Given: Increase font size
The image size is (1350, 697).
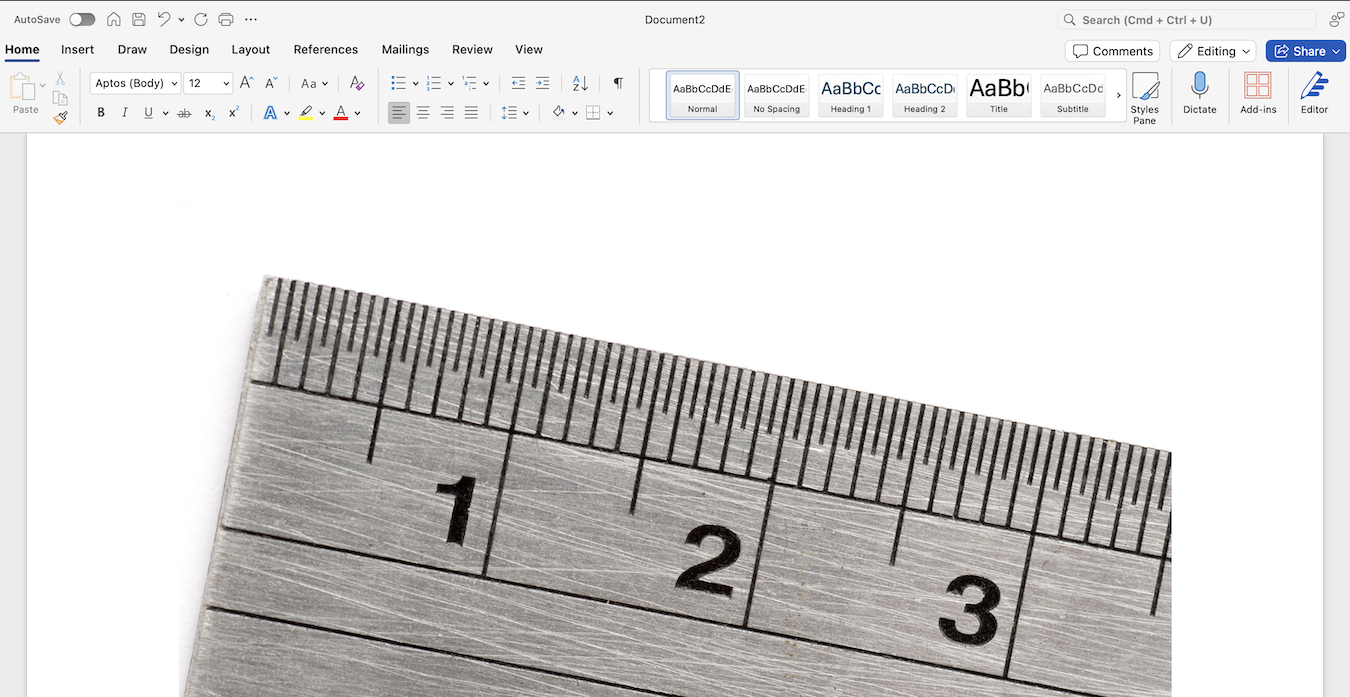Looking at the screenshot, I should (x=246, y=83).
